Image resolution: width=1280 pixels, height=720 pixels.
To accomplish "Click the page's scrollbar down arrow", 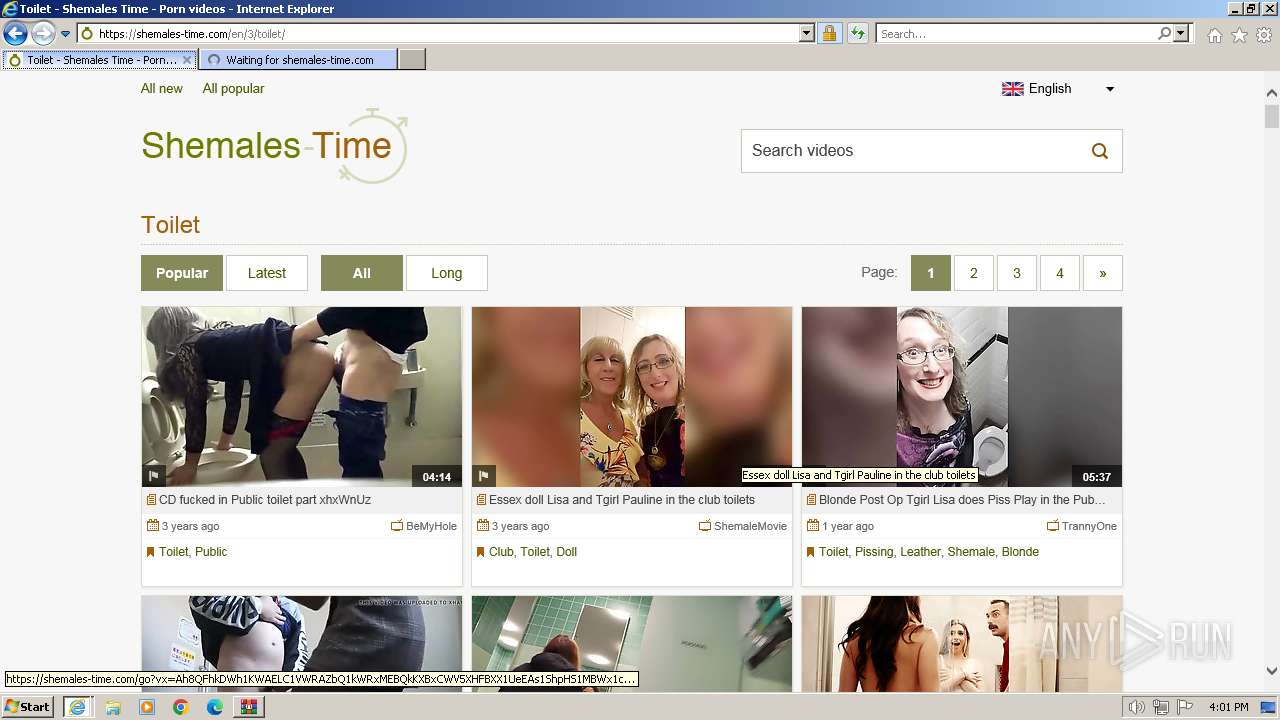I will coord(1272,671).
